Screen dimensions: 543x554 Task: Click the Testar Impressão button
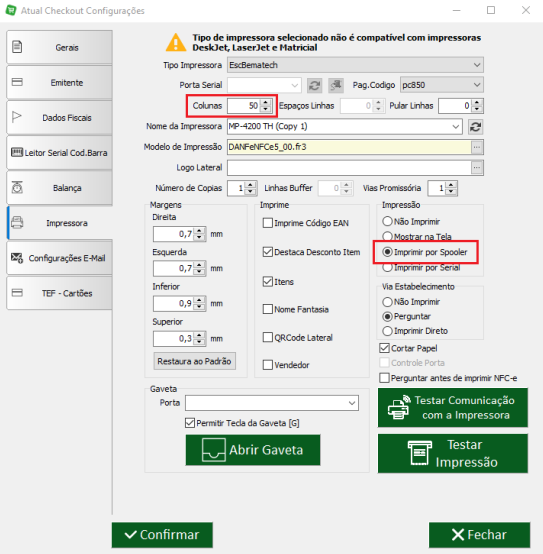(453, 453)
